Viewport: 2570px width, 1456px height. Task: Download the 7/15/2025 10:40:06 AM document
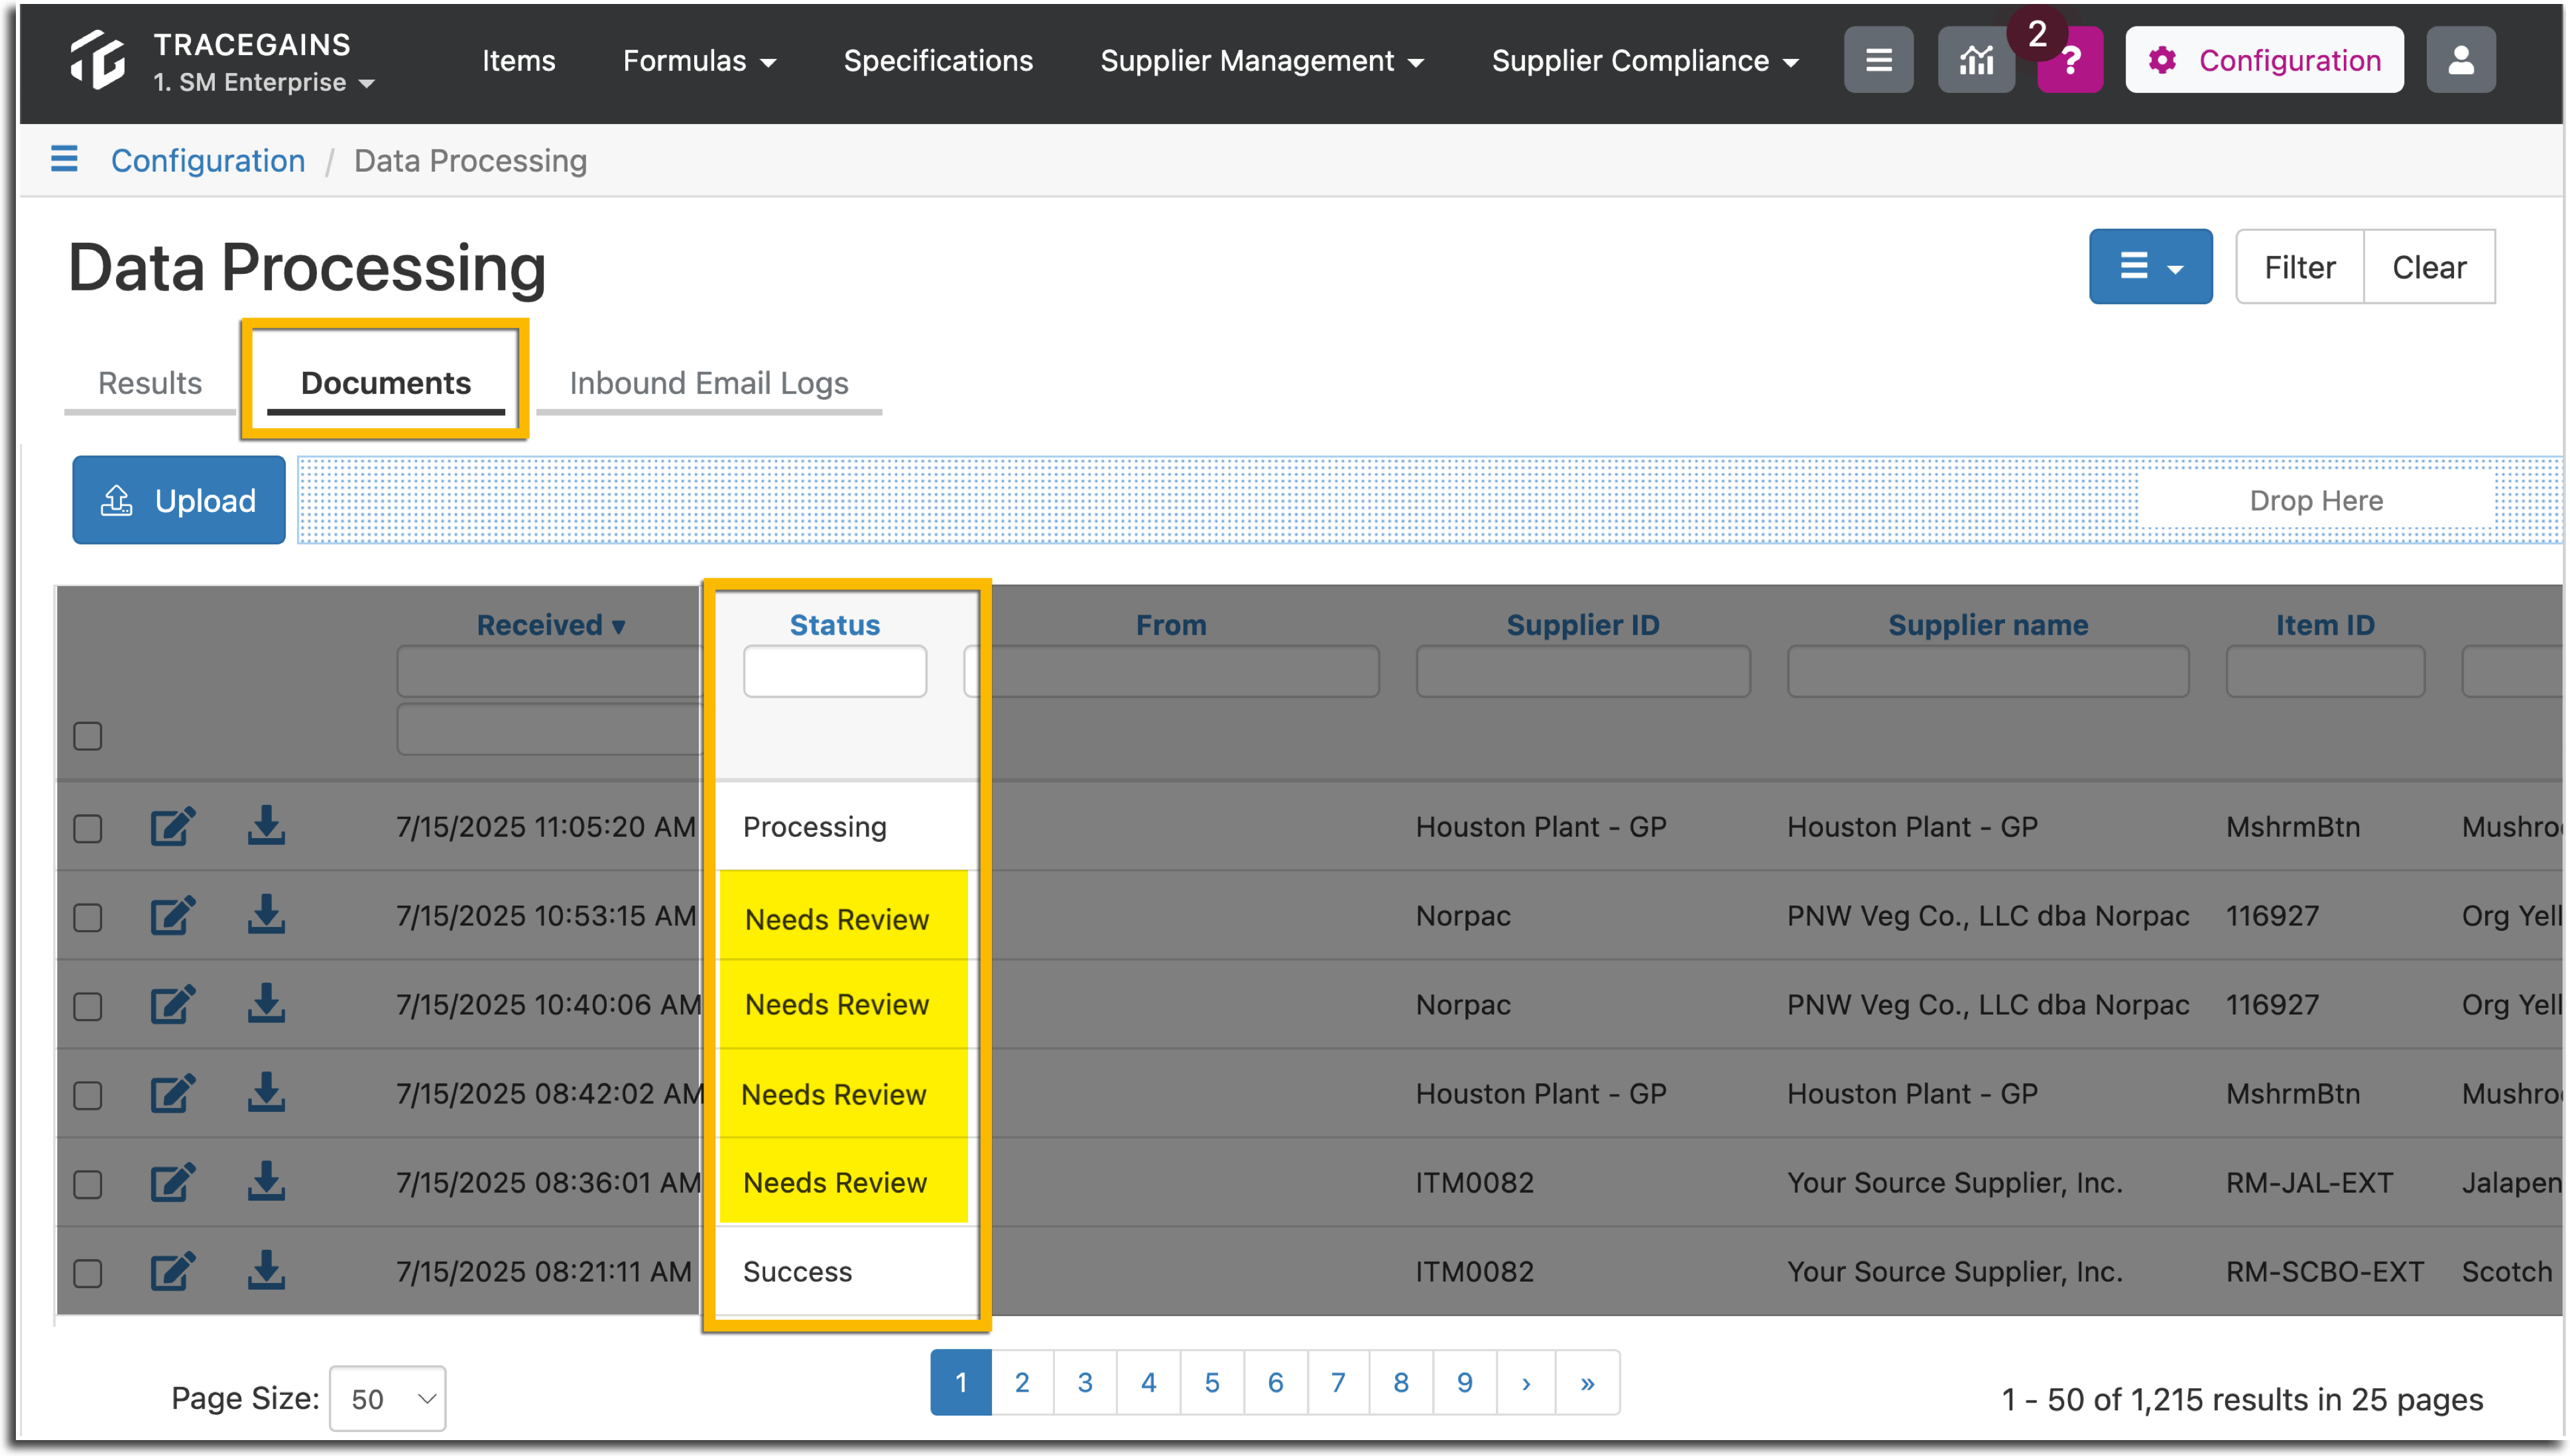click(x=266, y=1004)
